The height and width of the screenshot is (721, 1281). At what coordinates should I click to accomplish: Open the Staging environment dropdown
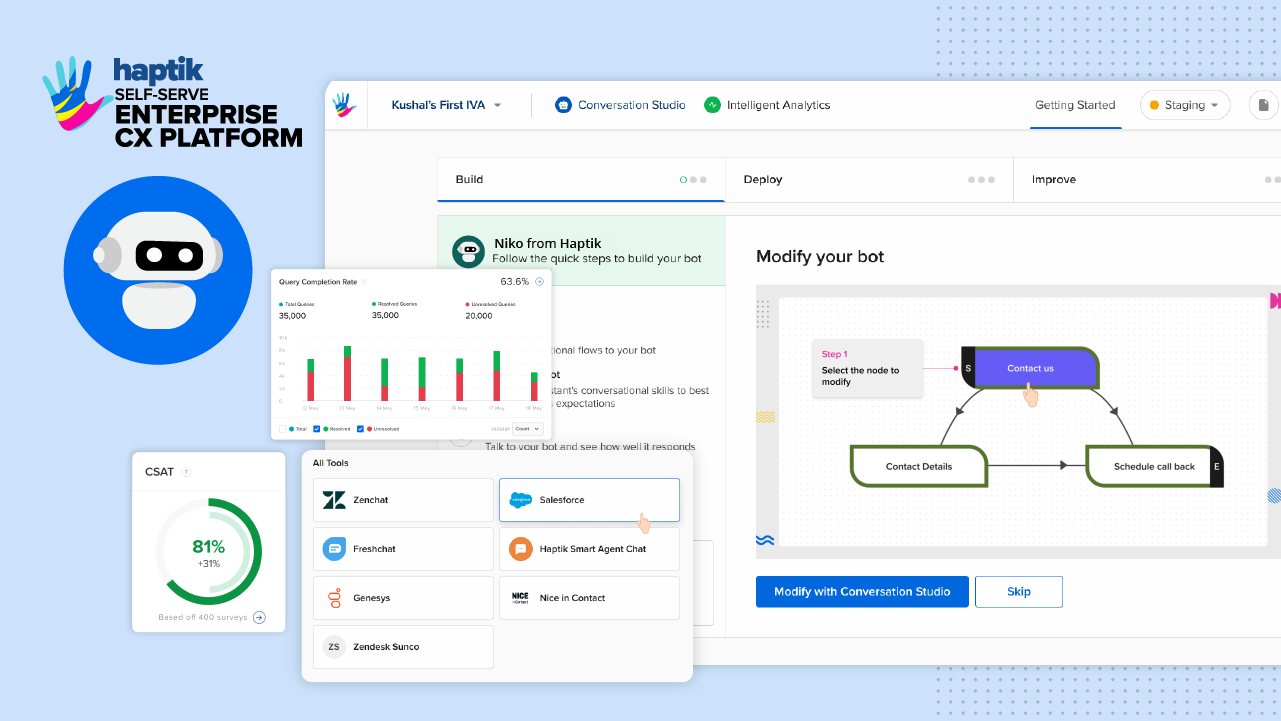pos(1185,105)
